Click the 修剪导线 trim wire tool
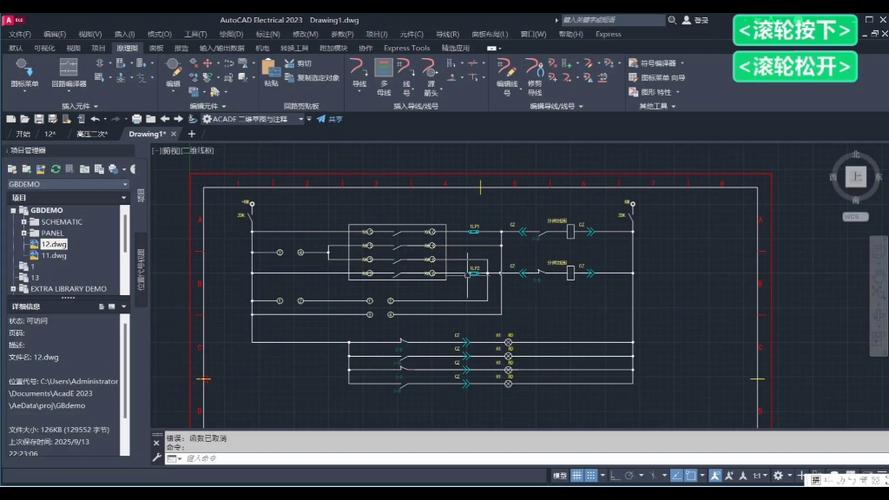The image size is (889, 500). coord(534,77)
